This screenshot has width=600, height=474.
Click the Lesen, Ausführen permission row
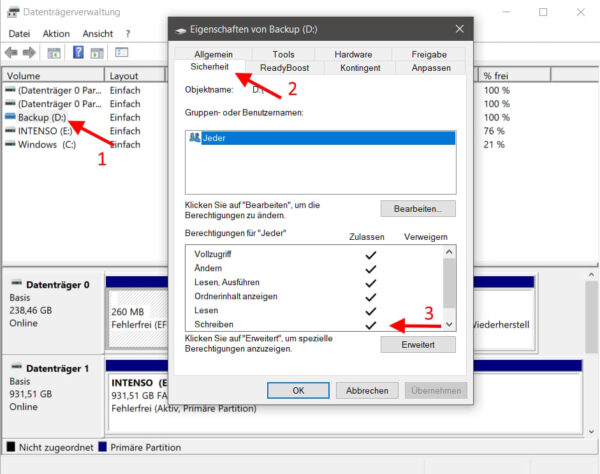coord(314,282)
